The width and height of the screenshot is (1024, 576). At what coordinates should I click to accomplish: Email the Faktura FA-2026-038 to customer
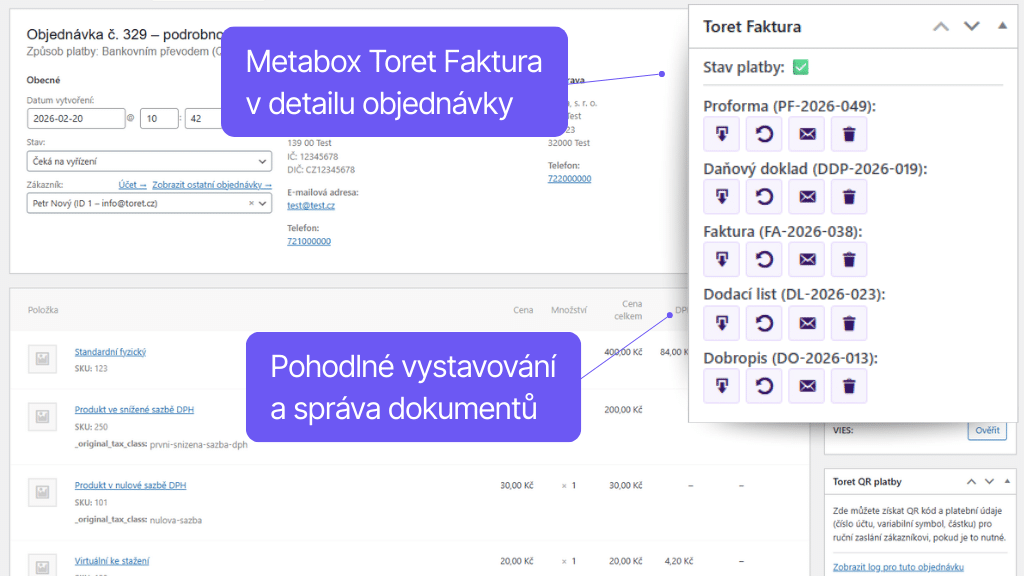[806, 258]
